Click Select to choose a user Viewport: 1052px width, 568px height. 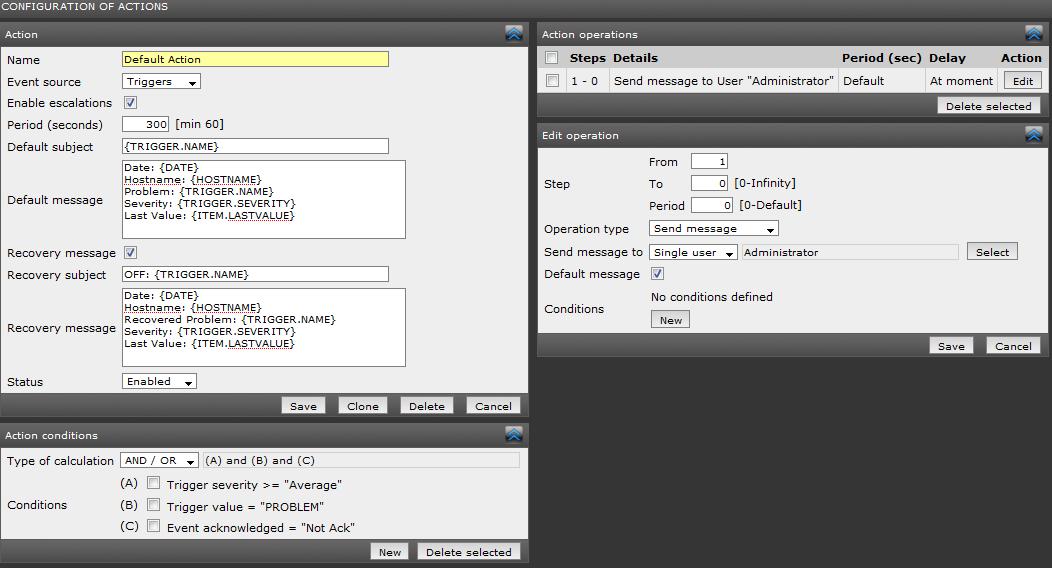coord(992,252)
